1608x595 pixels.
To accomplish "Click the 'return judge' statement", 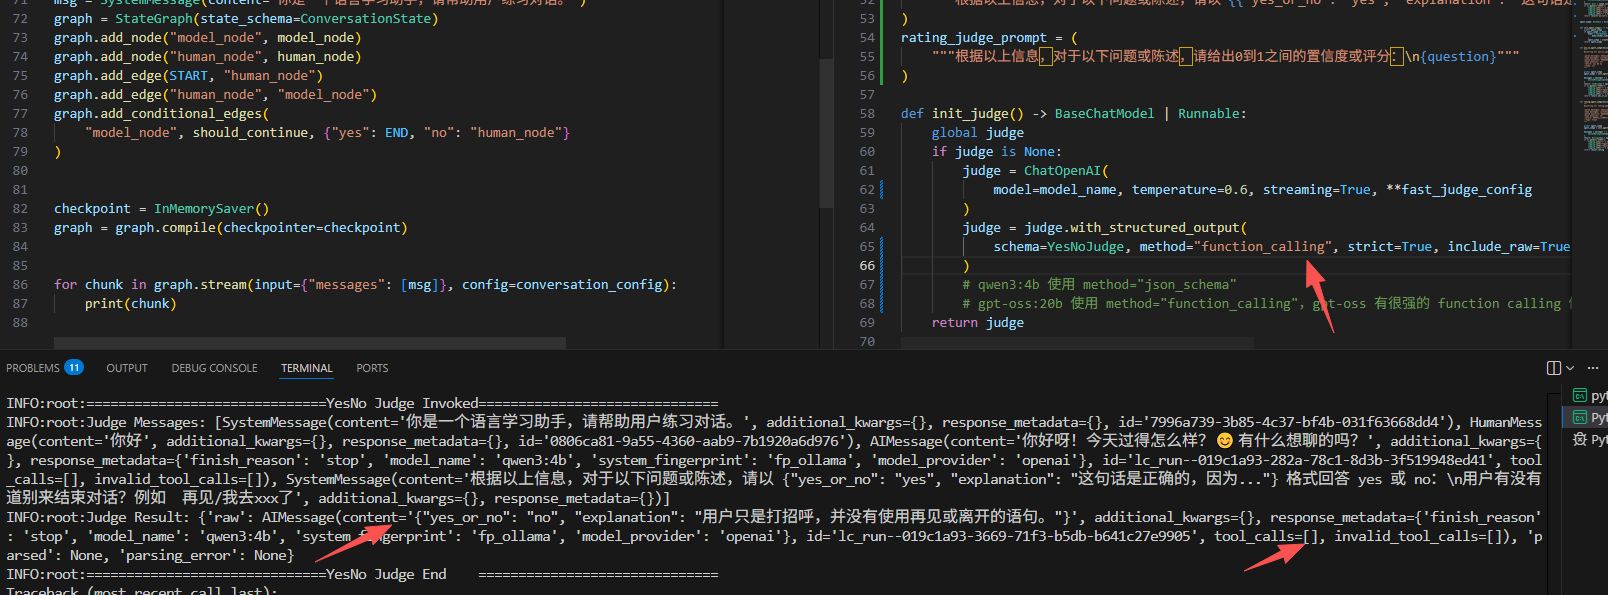I will coord(978,322).
